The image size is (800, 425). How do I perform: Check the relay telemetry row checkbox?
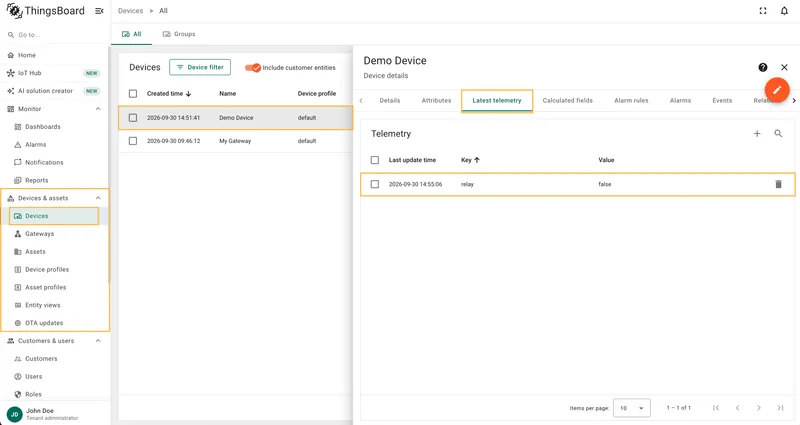374,184
